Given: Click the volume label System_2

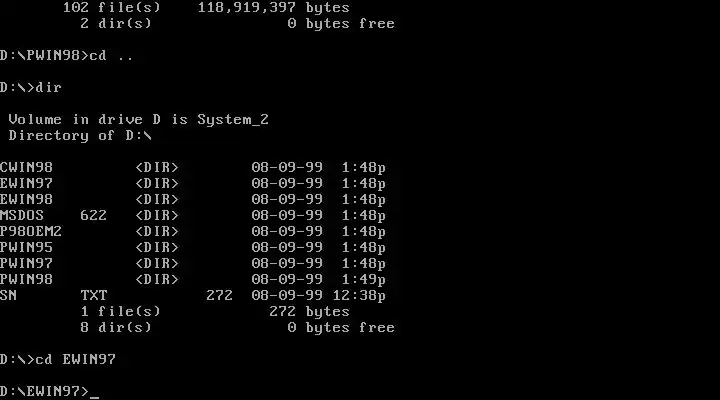Looking at the screenshot, I should (233, 120).
